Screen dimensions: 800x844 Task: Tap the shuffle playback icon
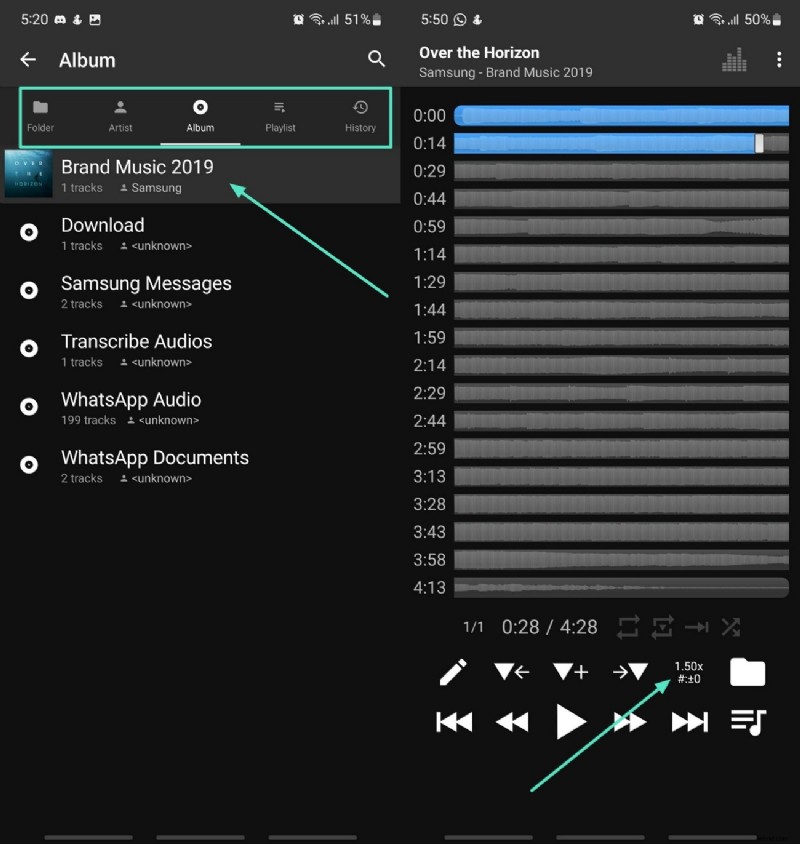coord(731,627)
